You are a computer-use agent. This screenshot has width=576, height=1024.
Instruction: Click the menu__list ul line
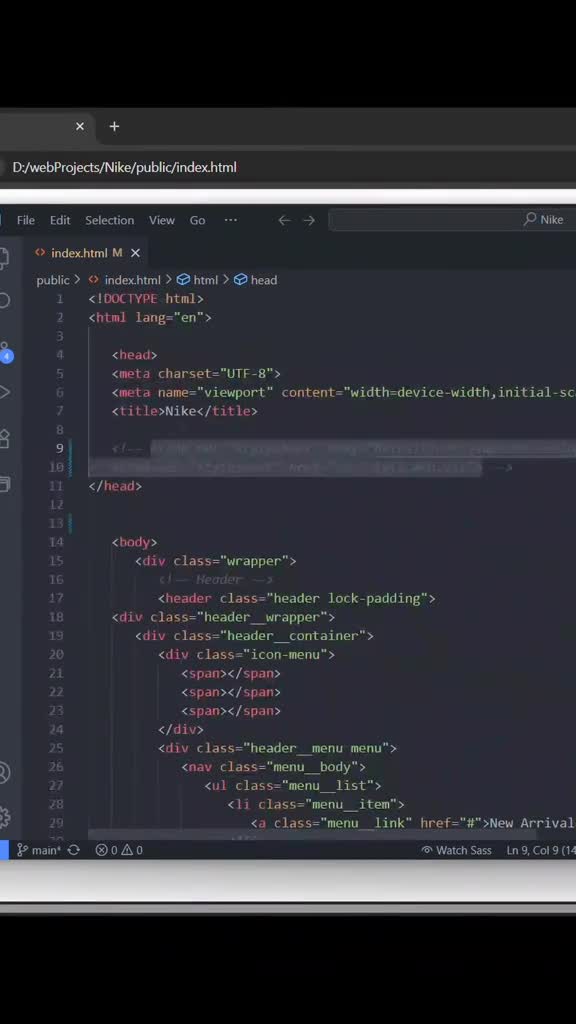pos(293,786)
